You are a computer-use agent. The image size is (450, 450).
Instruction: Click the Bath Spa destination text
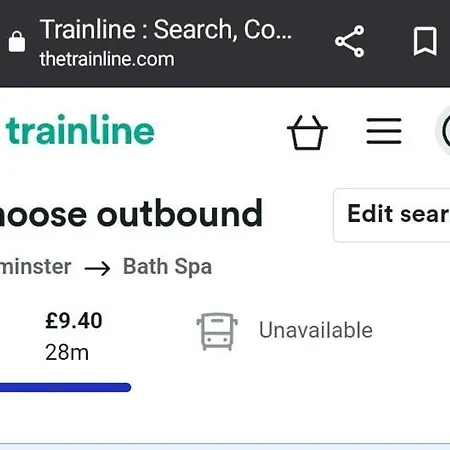(x=167, y=267)
